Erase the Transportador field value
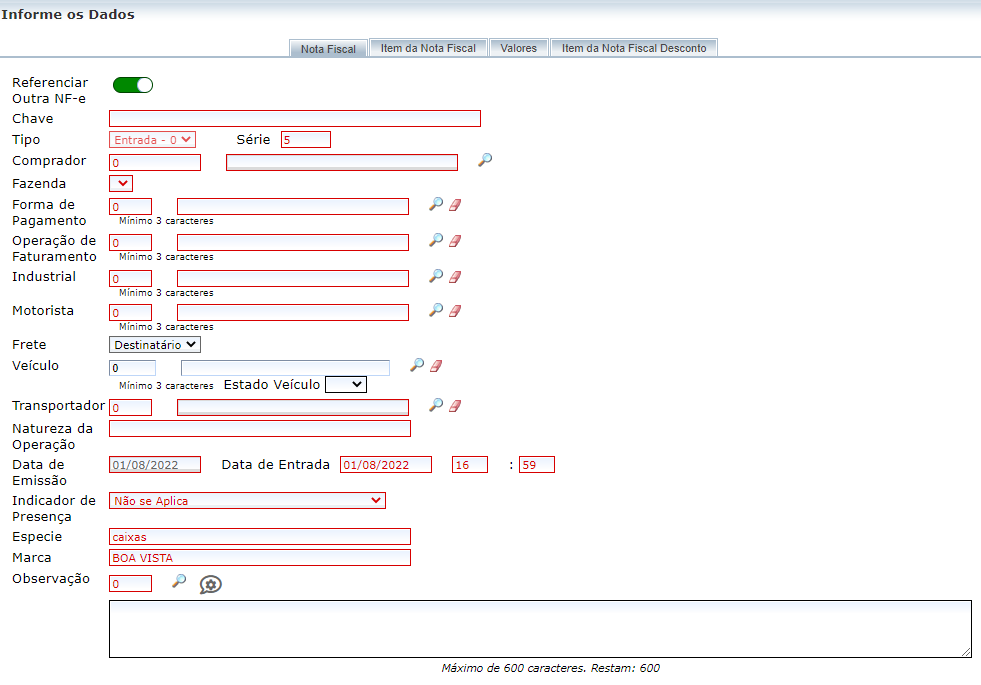Viewport: 981px width, 685px height. point(455,406)
